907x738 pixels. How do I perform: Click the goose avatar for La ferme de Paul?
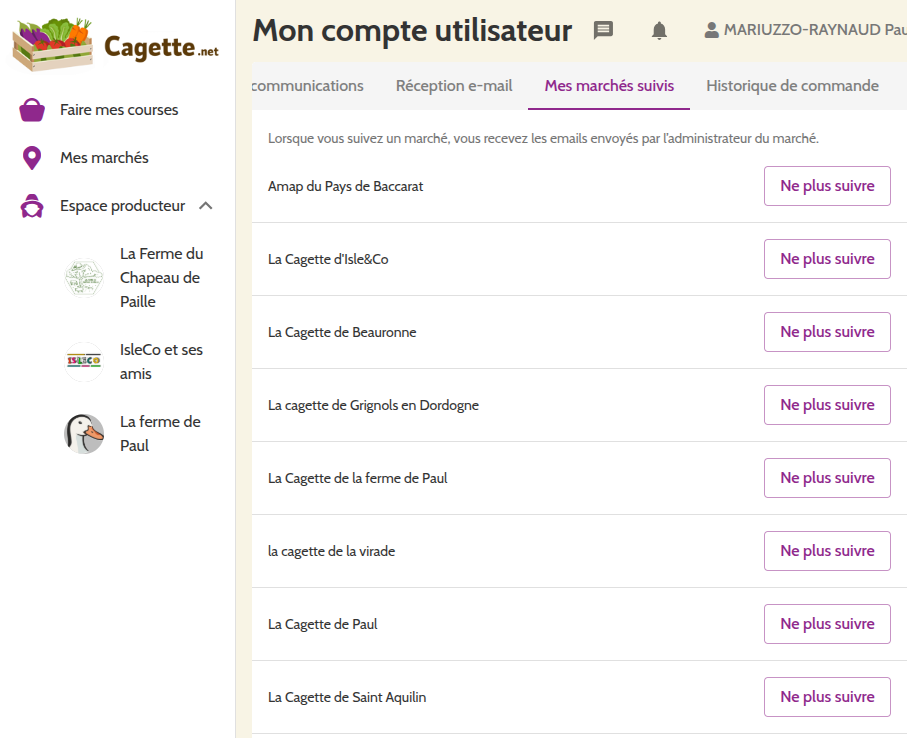[84, 434]
